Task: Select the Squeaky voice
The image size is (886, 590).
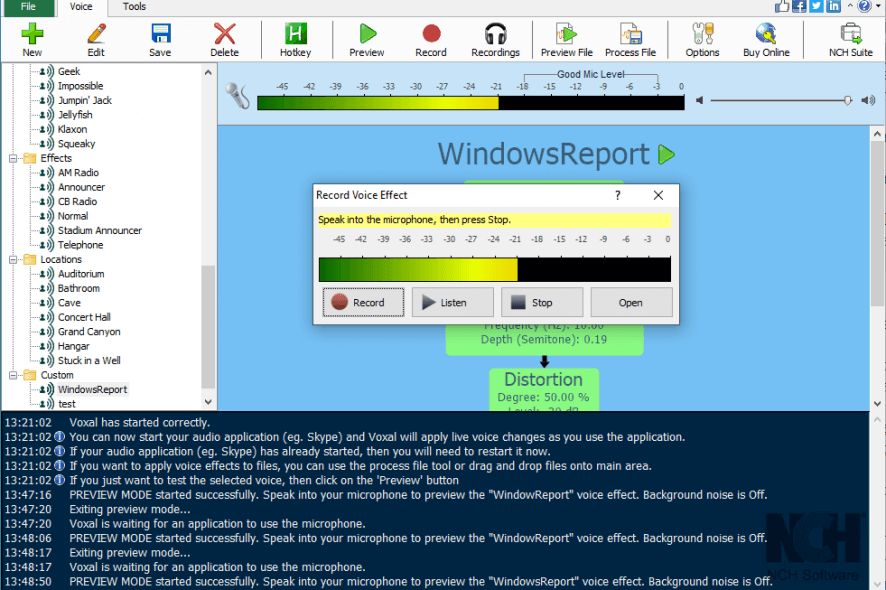Action: click(76, 144)
